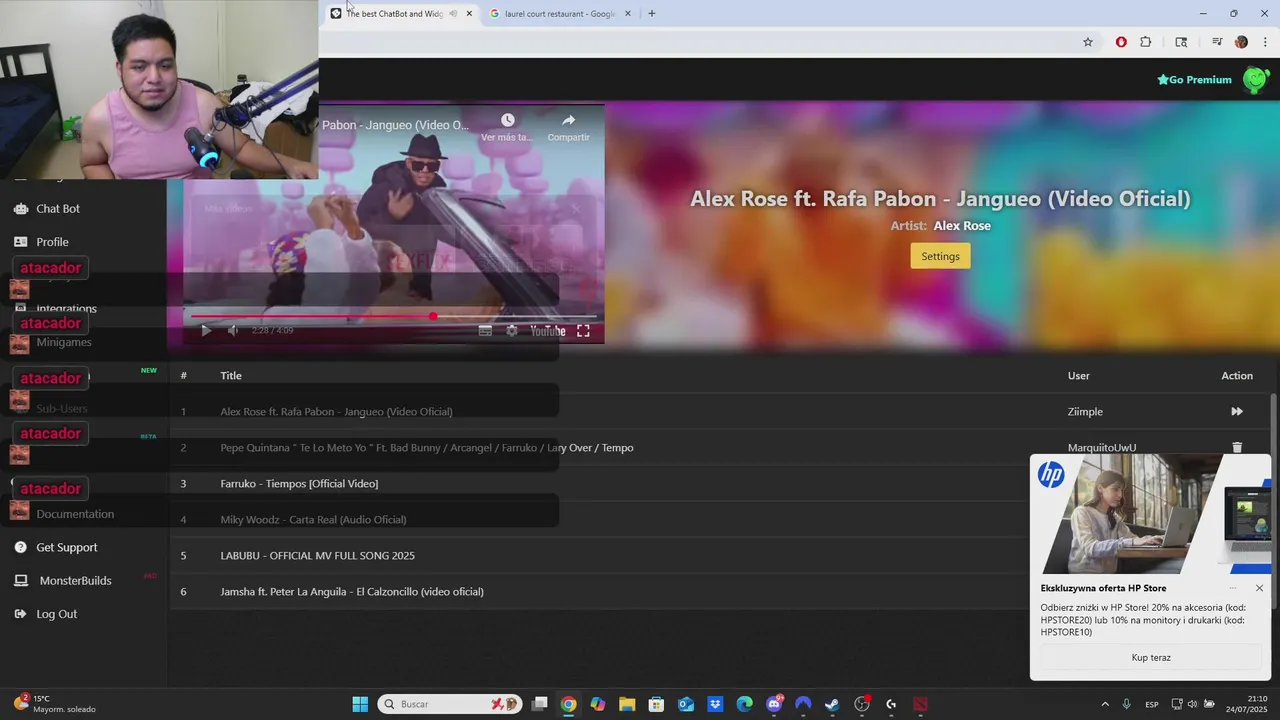The width and height of the screenshot is (1280, 720).
Task: Click Ver más tarde clock icon
Action: 507,120
